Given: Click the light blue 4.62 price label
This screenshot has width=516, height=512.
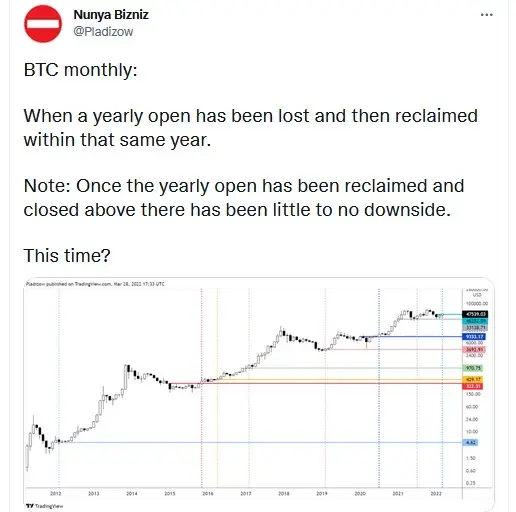Looking at the screenshot, I should 471,443.
